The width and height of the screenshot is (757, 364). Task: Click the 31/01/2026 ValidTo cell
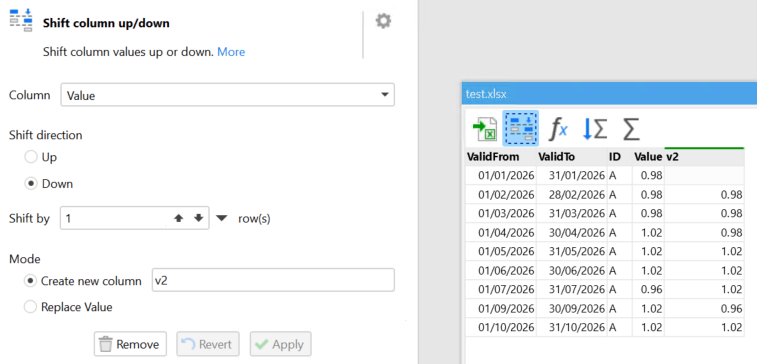coord(572,175)
